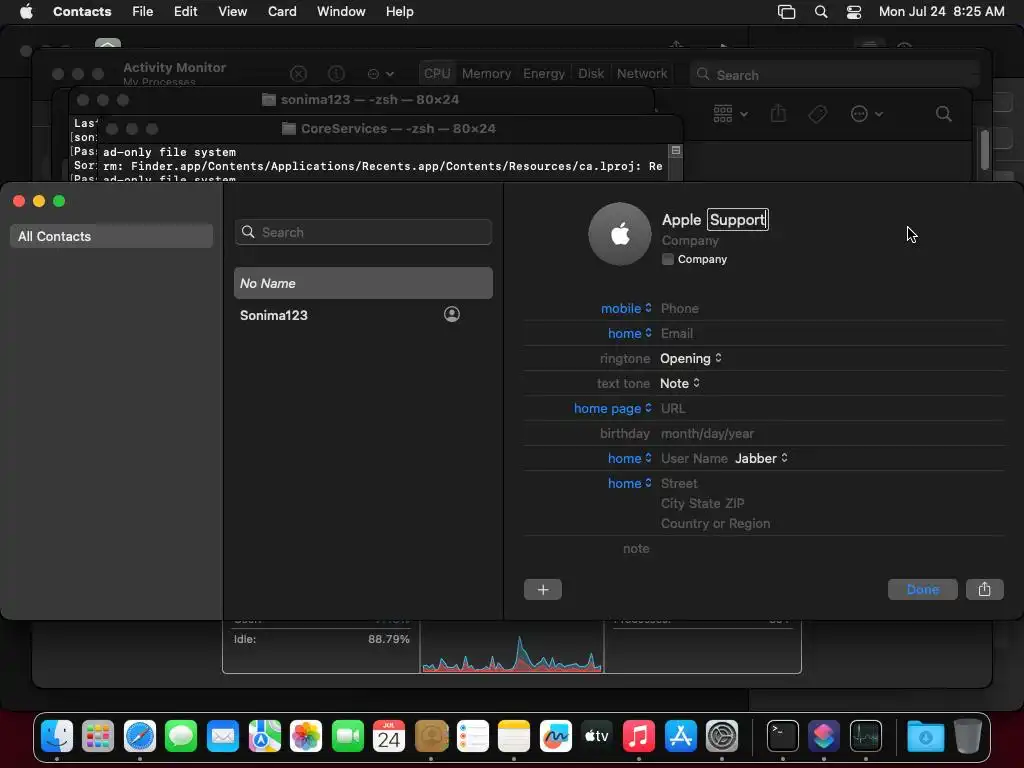Screen dimensions: 1024x768
Task: Change the home label for User Name
Action: coord(630,458)
